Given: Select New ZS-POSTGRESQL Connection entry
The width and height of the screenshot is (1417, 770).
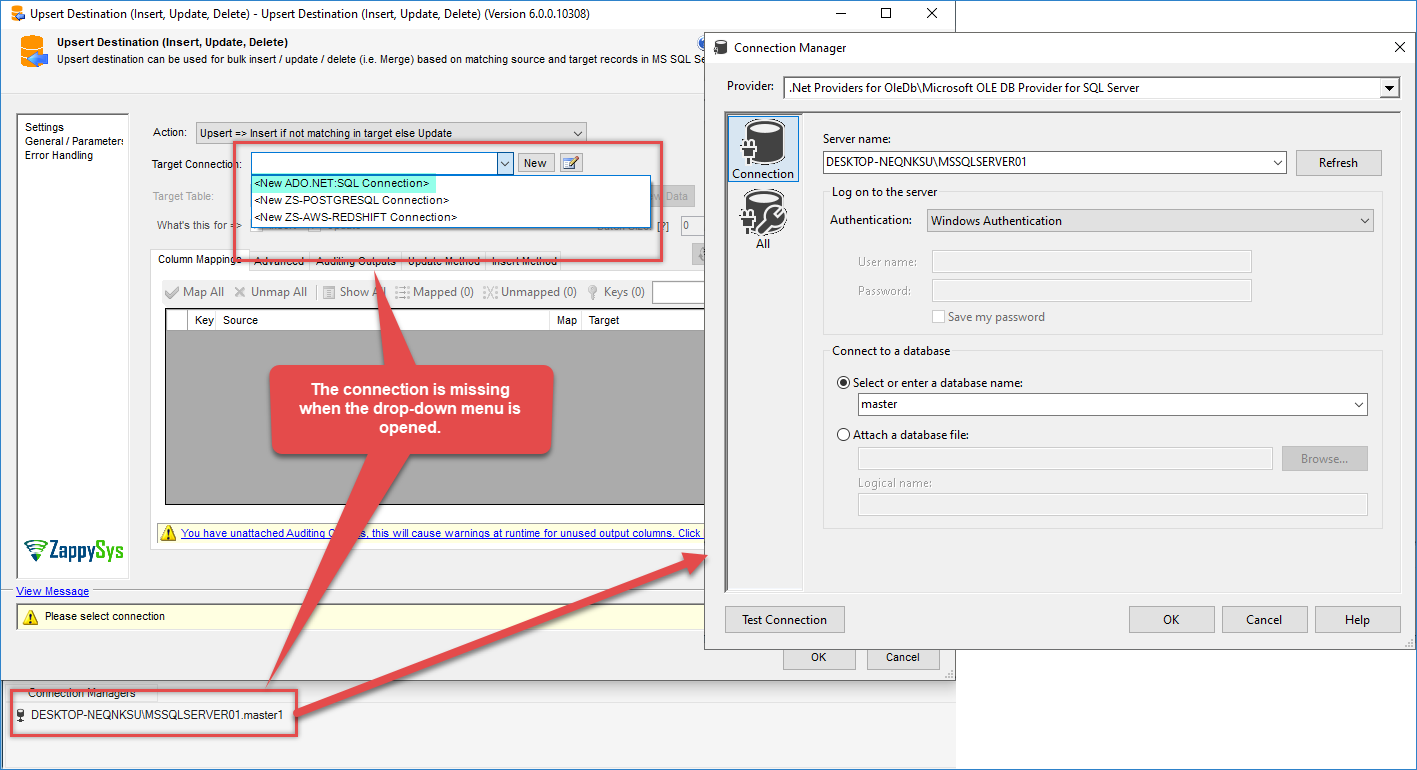Looking at the screenshot, I should point(351,200).
